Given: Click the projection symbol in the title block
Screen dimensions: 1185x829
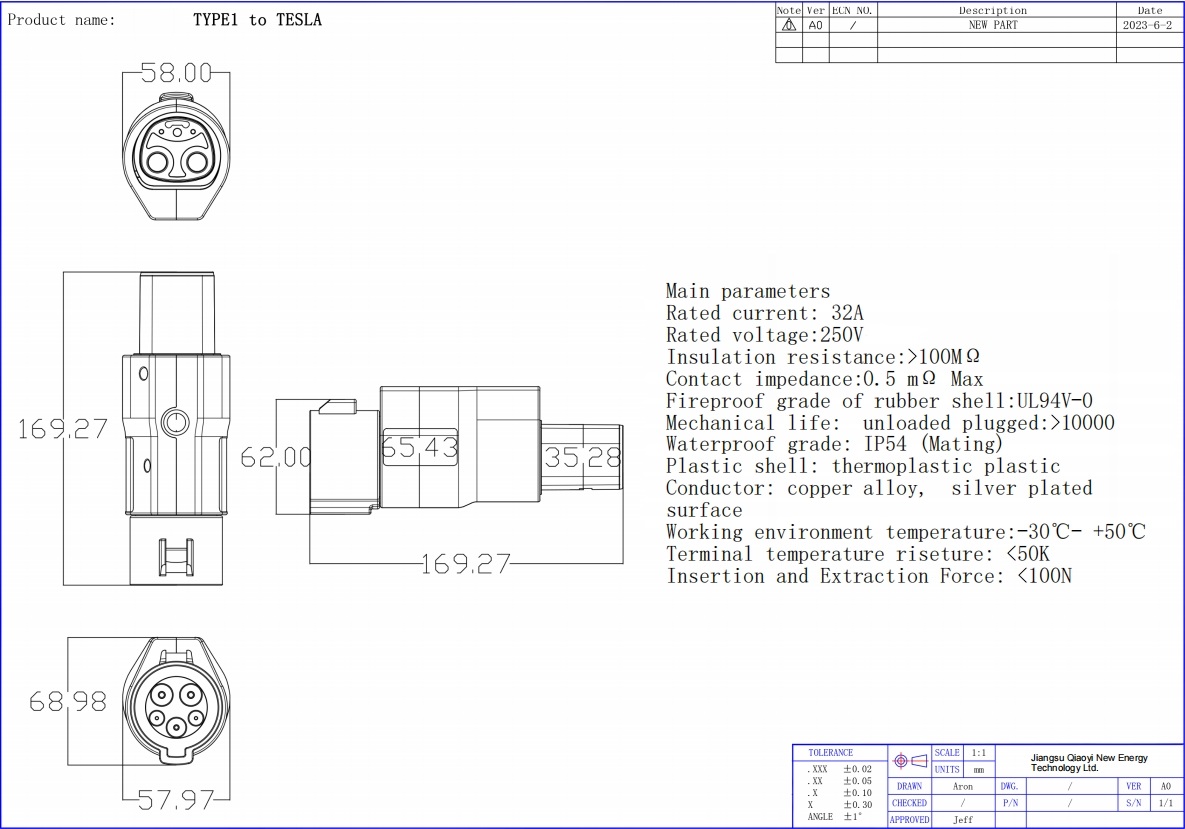Looking at the screenshot, I should 910,761.
